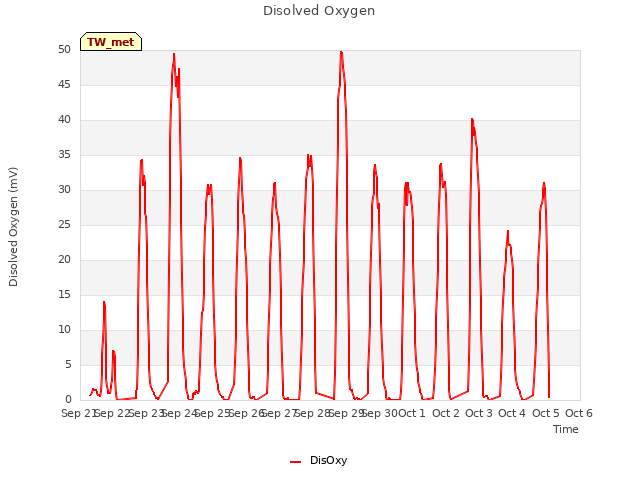640x480 pixels.
Task: Toggle the DisOxy legend entry
Action: 318,460
